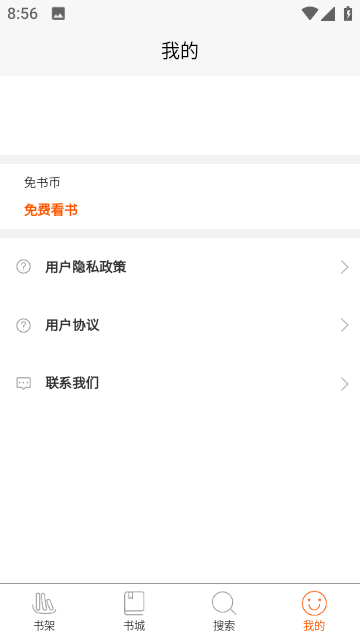
Task: Open the 联系我们 text entry
Action: pyautogui.click(x=72, y=383)
